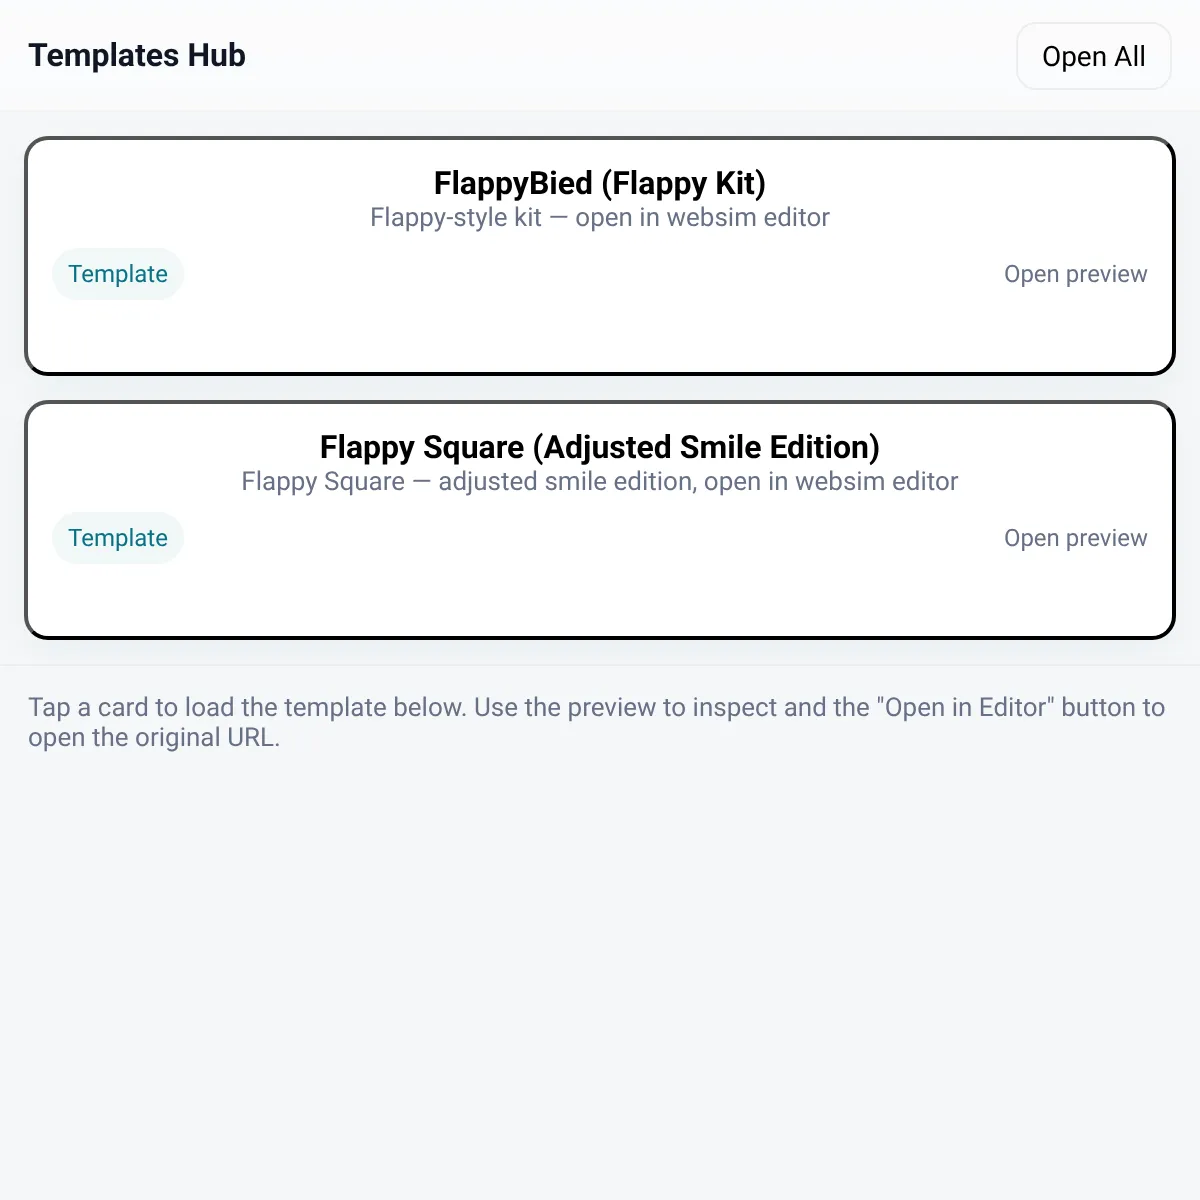Screen dimensions: 1200x1200
Task: Click blank space below Template in Flappy Square card
Action: coord(118,599)
